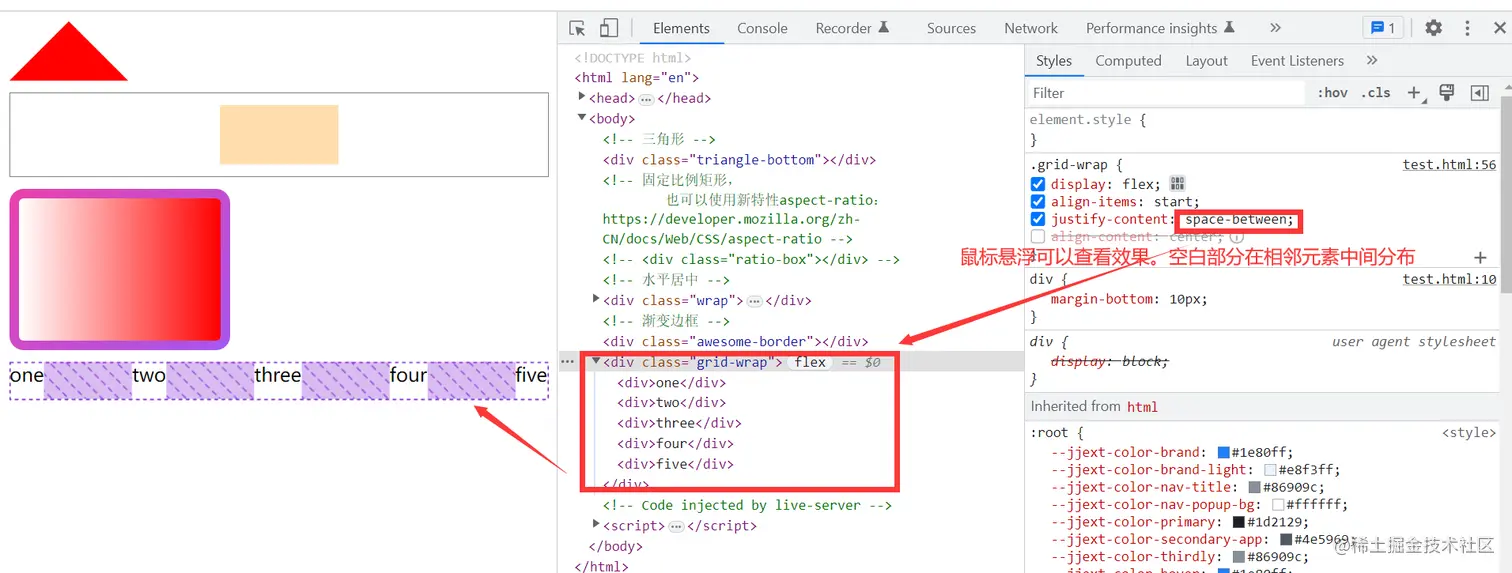The image size is (1512, 573).
Task: Click the ellipsis badge inside head tag
Action: tap(646, 99)
